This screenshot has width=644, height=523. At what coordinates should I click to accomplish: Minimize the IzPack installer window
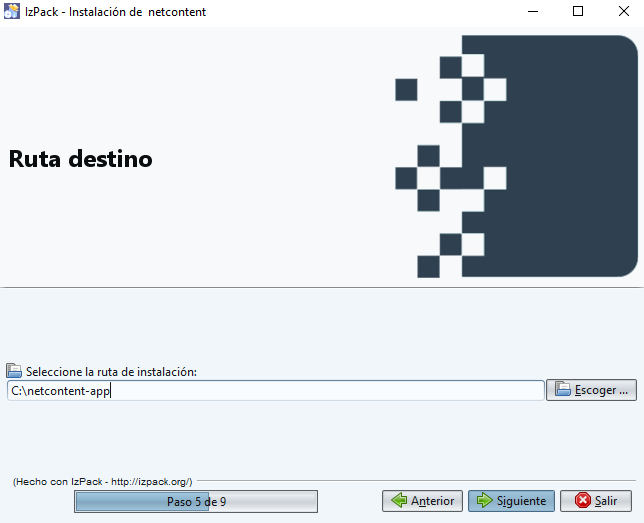(531, 12)
